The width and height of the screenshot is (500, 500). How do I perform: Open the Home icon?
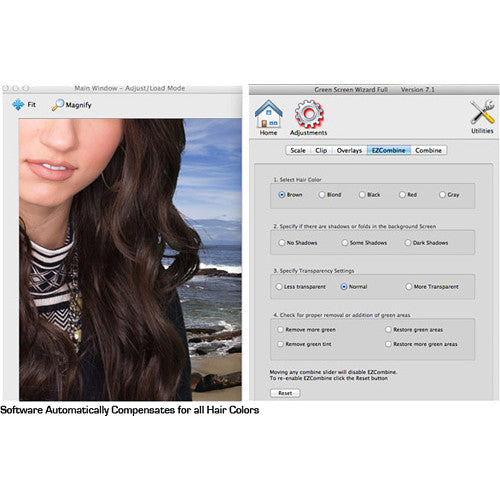(269, 114)
